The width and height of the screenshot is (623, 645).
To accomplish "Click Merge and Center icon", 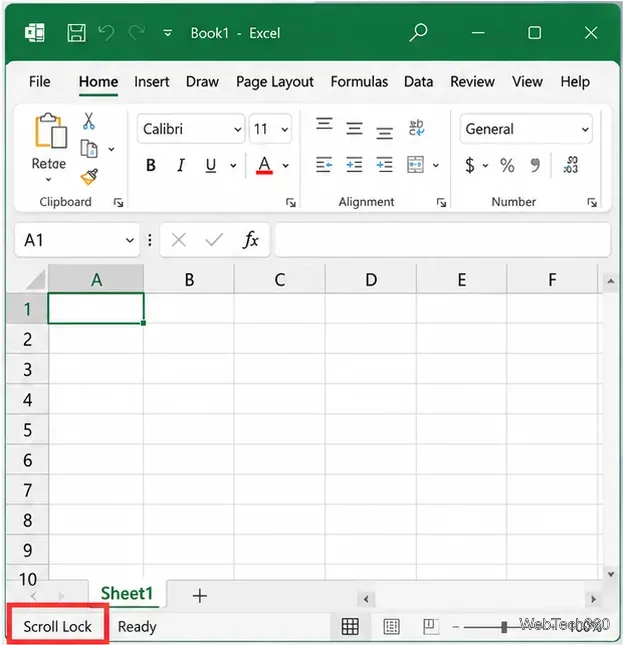I will tap(415, 165).
